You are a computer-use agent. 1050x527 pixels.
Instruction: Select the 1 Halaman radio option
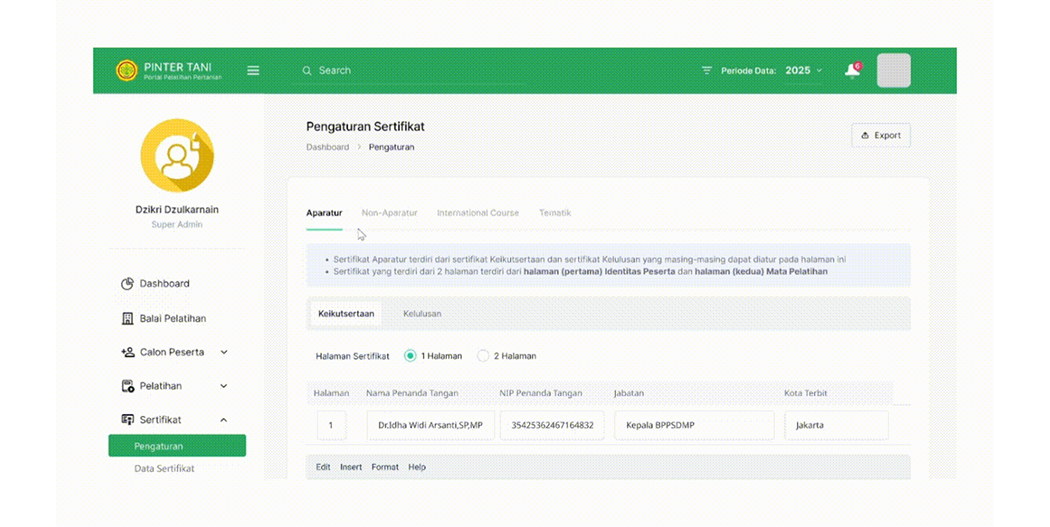click(410, 356)
